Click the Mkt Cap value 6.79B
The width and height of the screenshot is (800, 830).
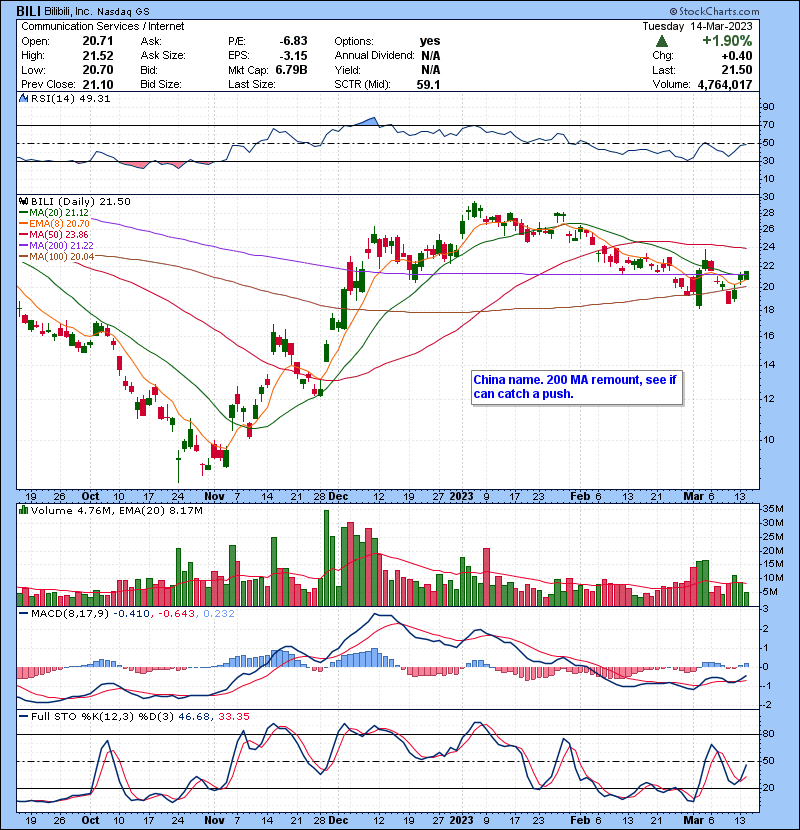pos(291,70)
